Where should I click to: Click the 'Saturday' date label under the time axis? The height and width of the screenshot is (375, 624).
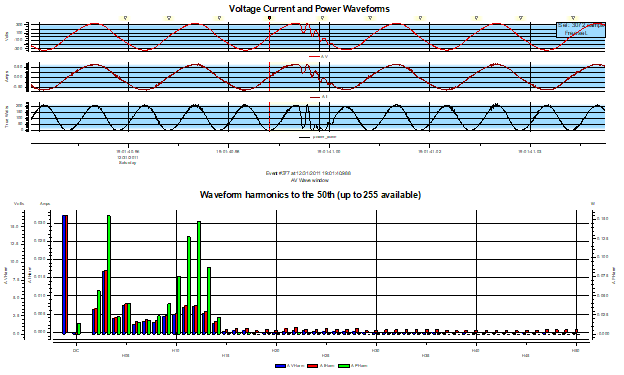[127, 163]
